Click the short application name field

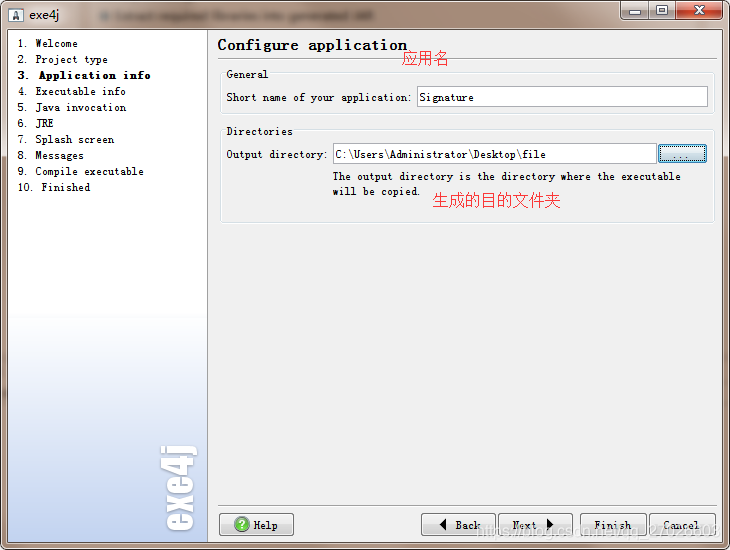point(562,97)
